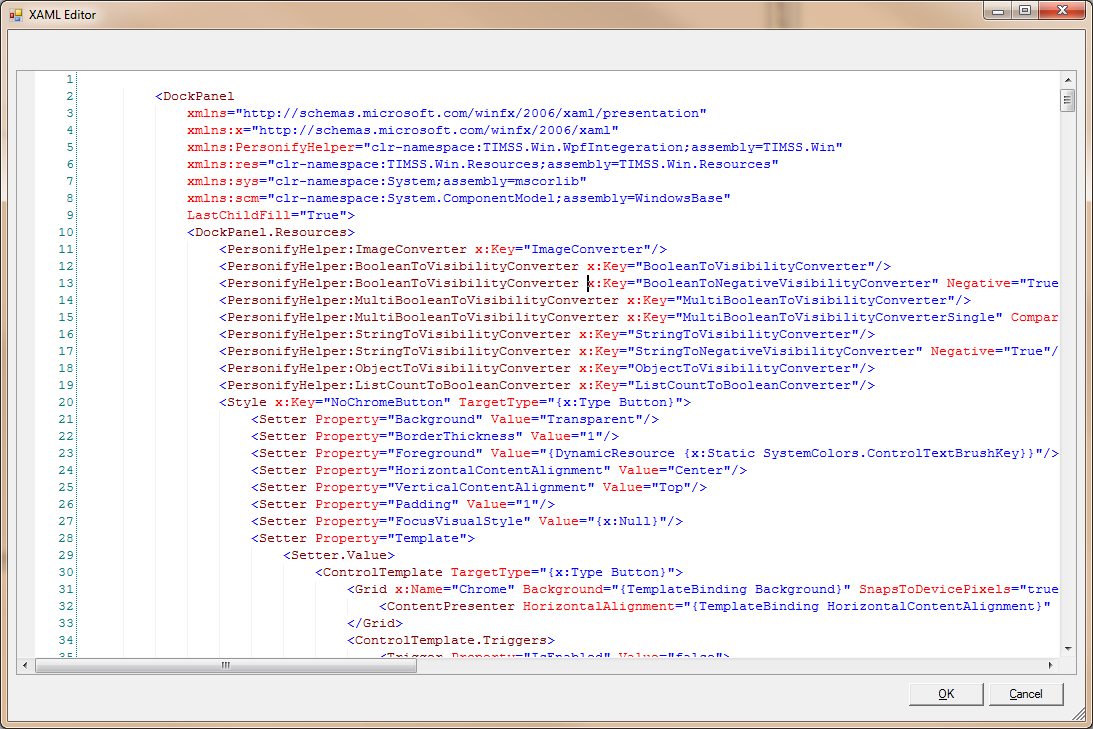Place cursor on the opening DockPanel tag

click(x=198, y=97)
